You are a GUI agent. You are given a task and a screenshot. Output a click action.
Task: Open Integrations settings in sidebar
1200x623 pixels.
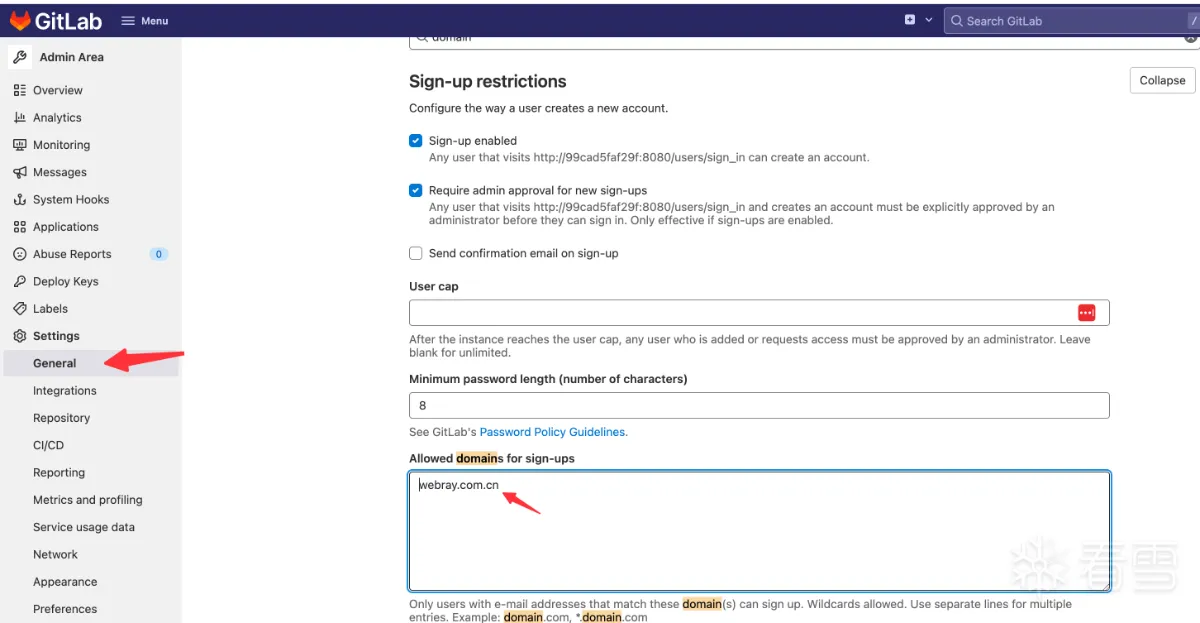pos(65,391)
